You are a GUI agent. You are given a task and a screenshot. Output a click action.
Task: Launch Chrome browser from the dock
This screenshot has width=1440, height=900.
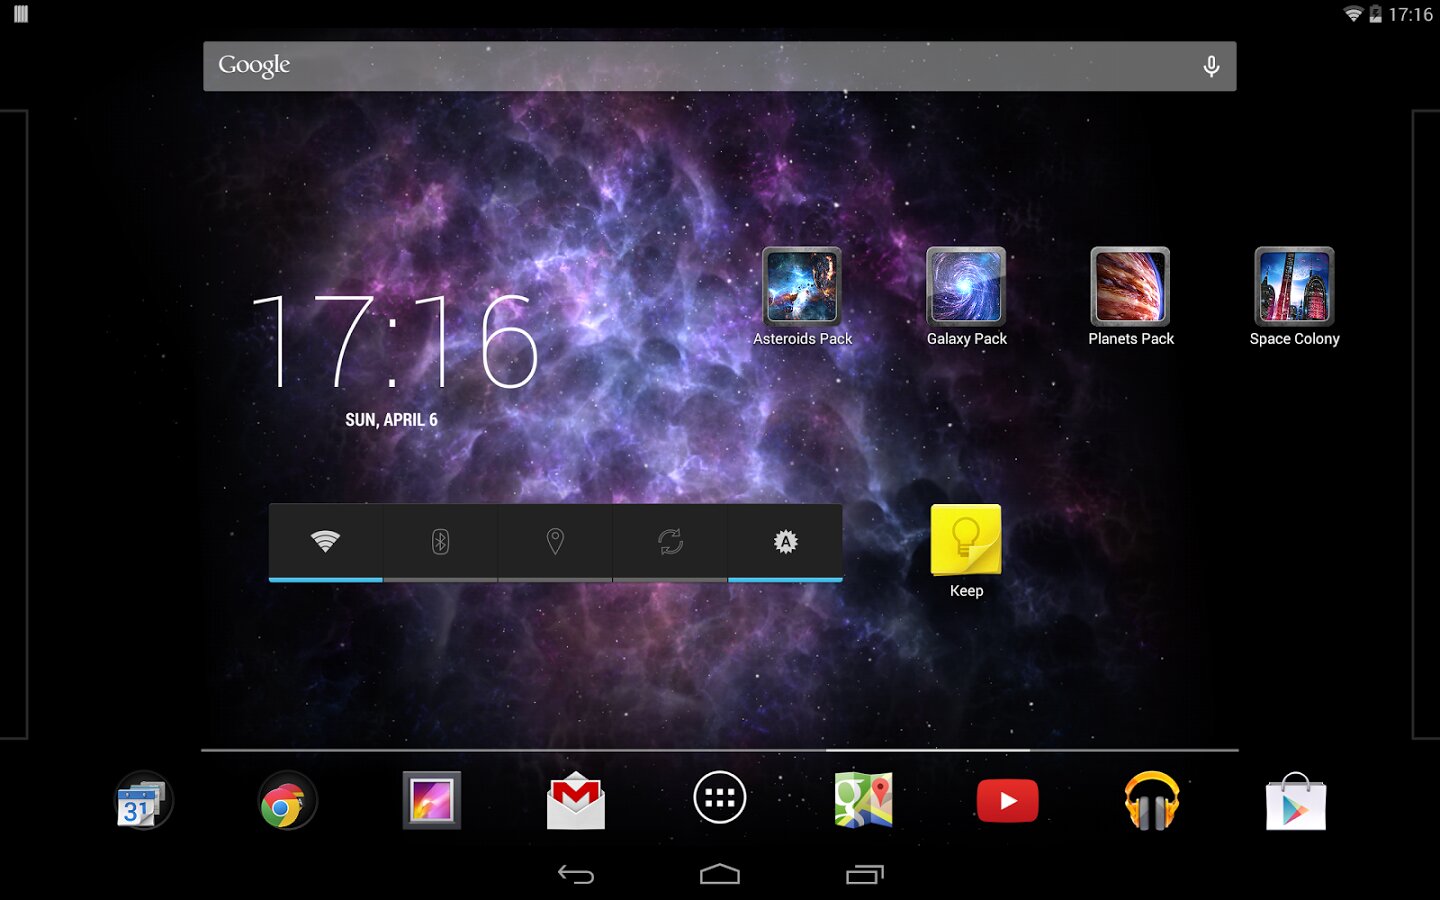(287, 800)
